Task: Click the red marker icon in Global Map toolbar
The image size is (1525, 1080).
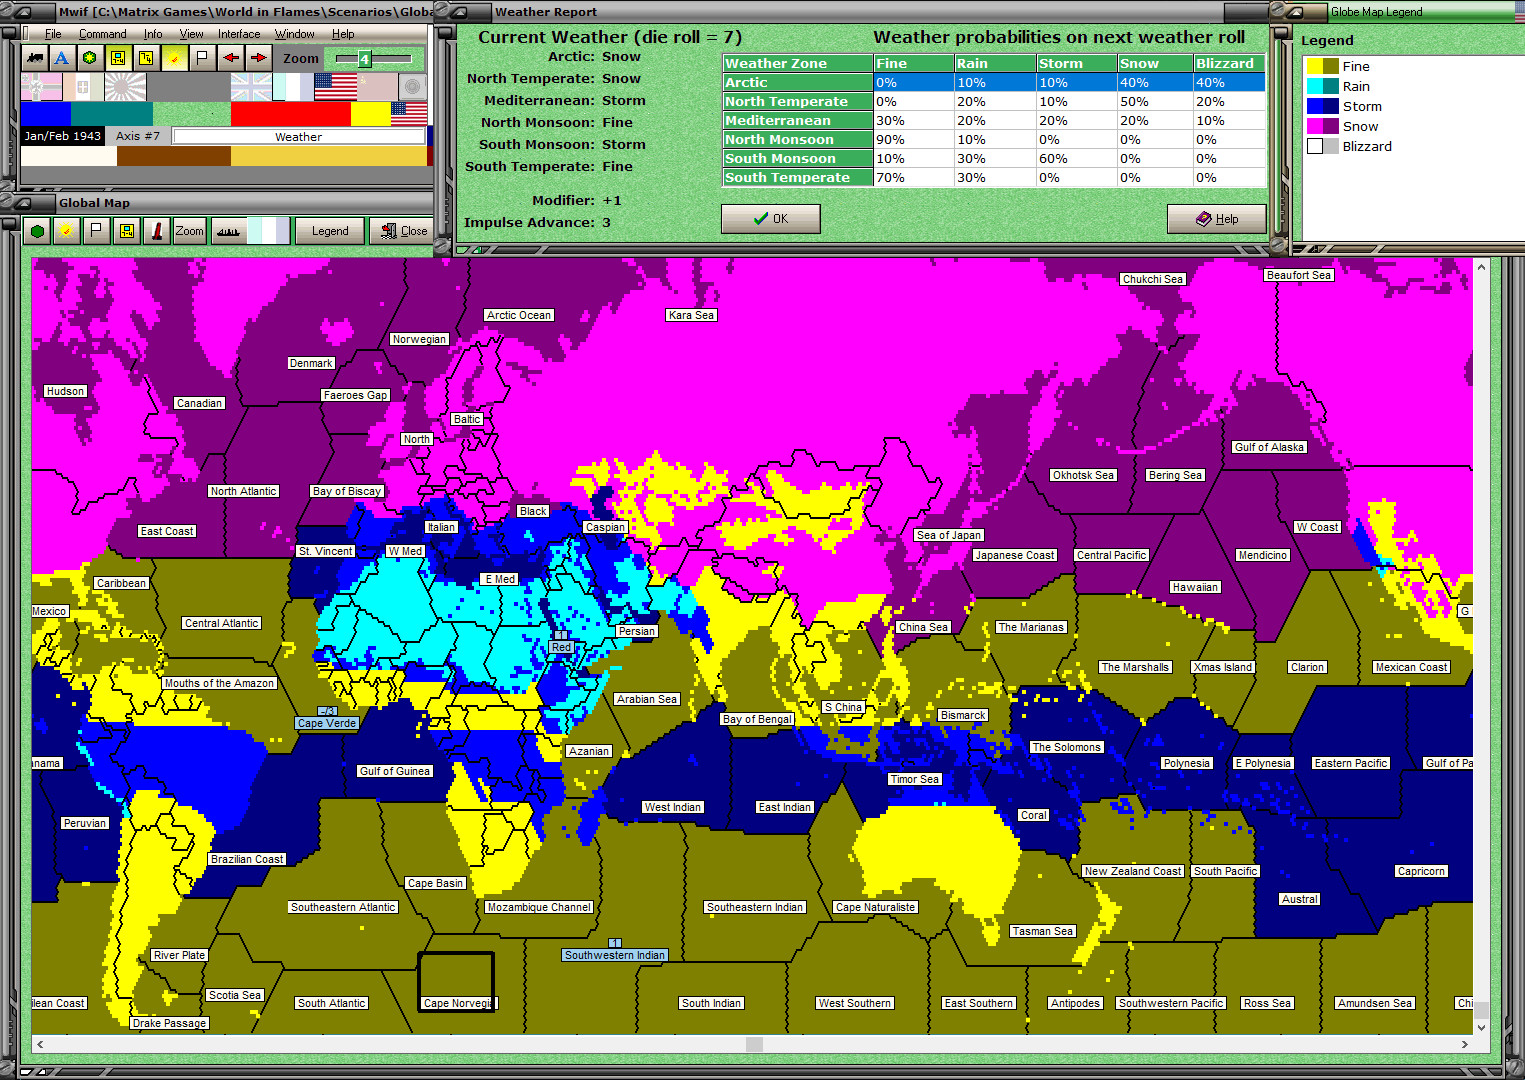Action: tap(157, 231)
